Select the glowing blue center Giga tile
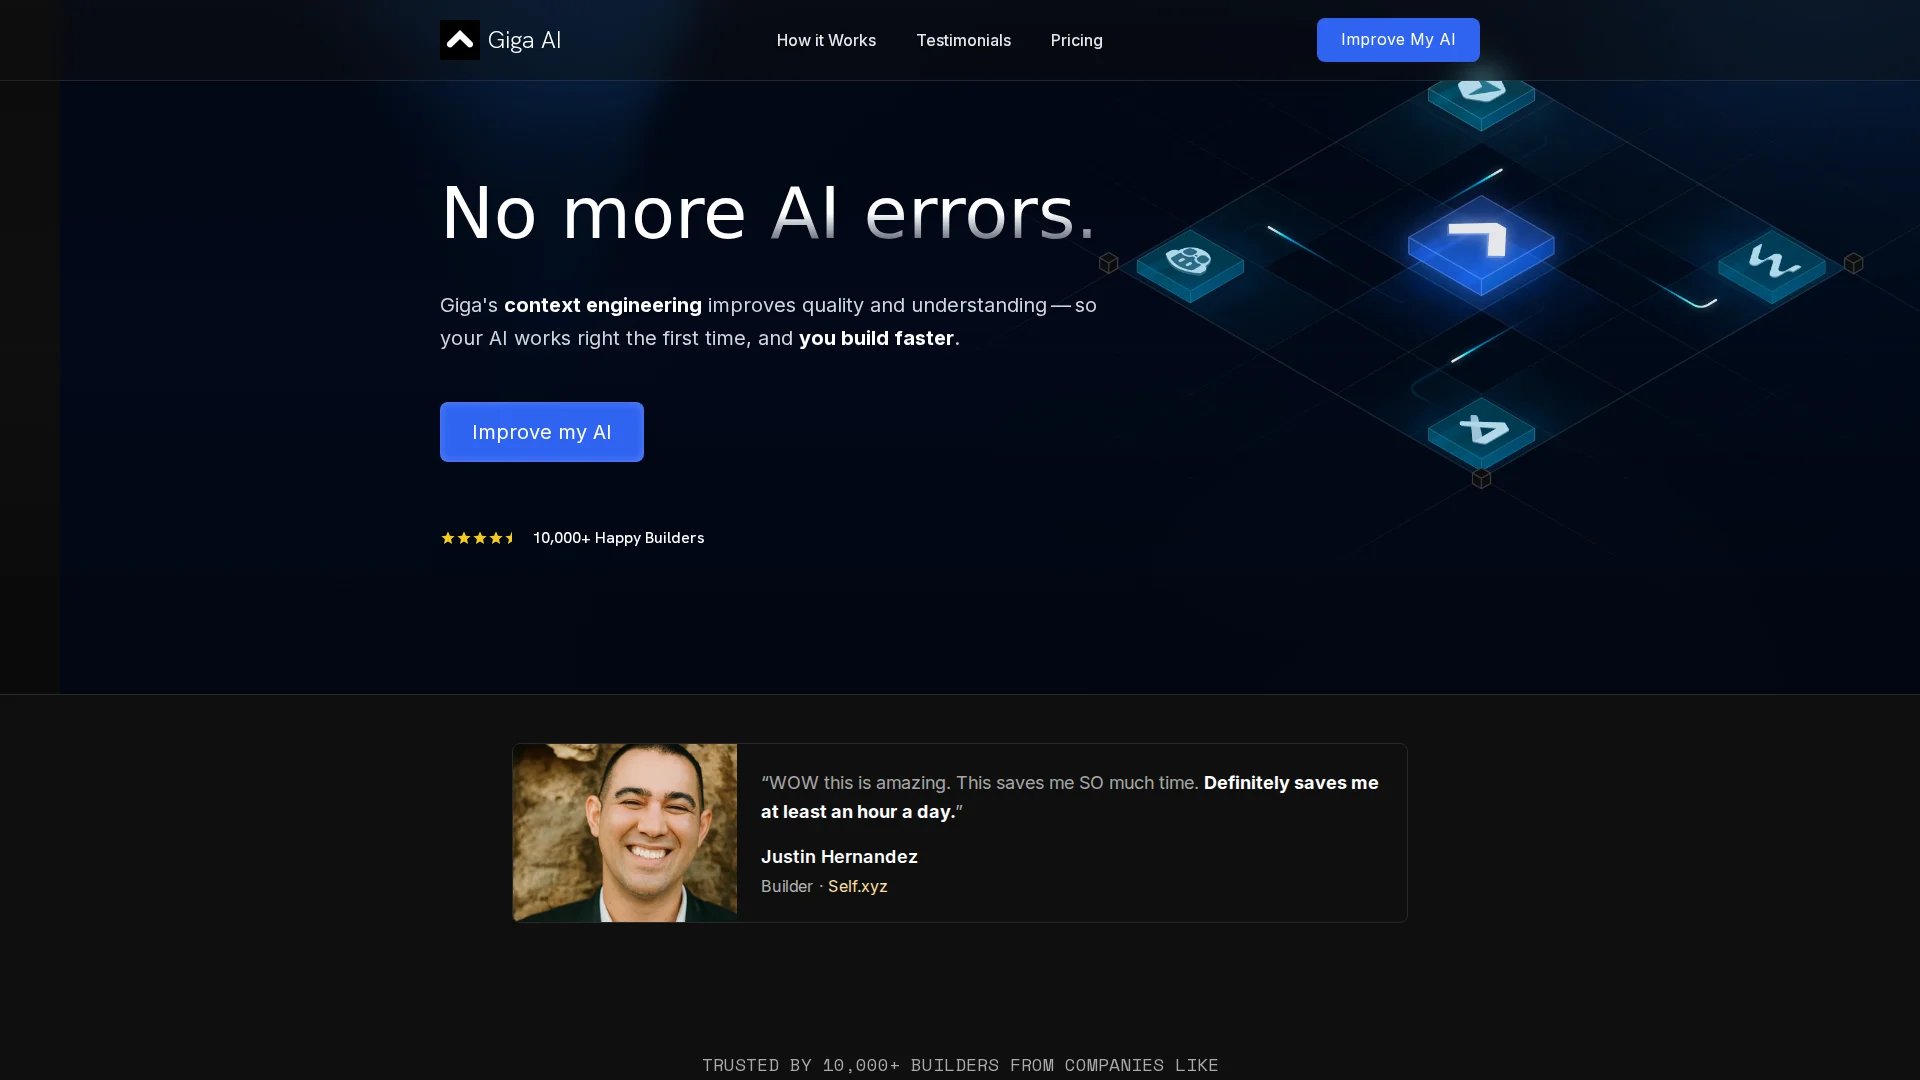 [1481, 244]
